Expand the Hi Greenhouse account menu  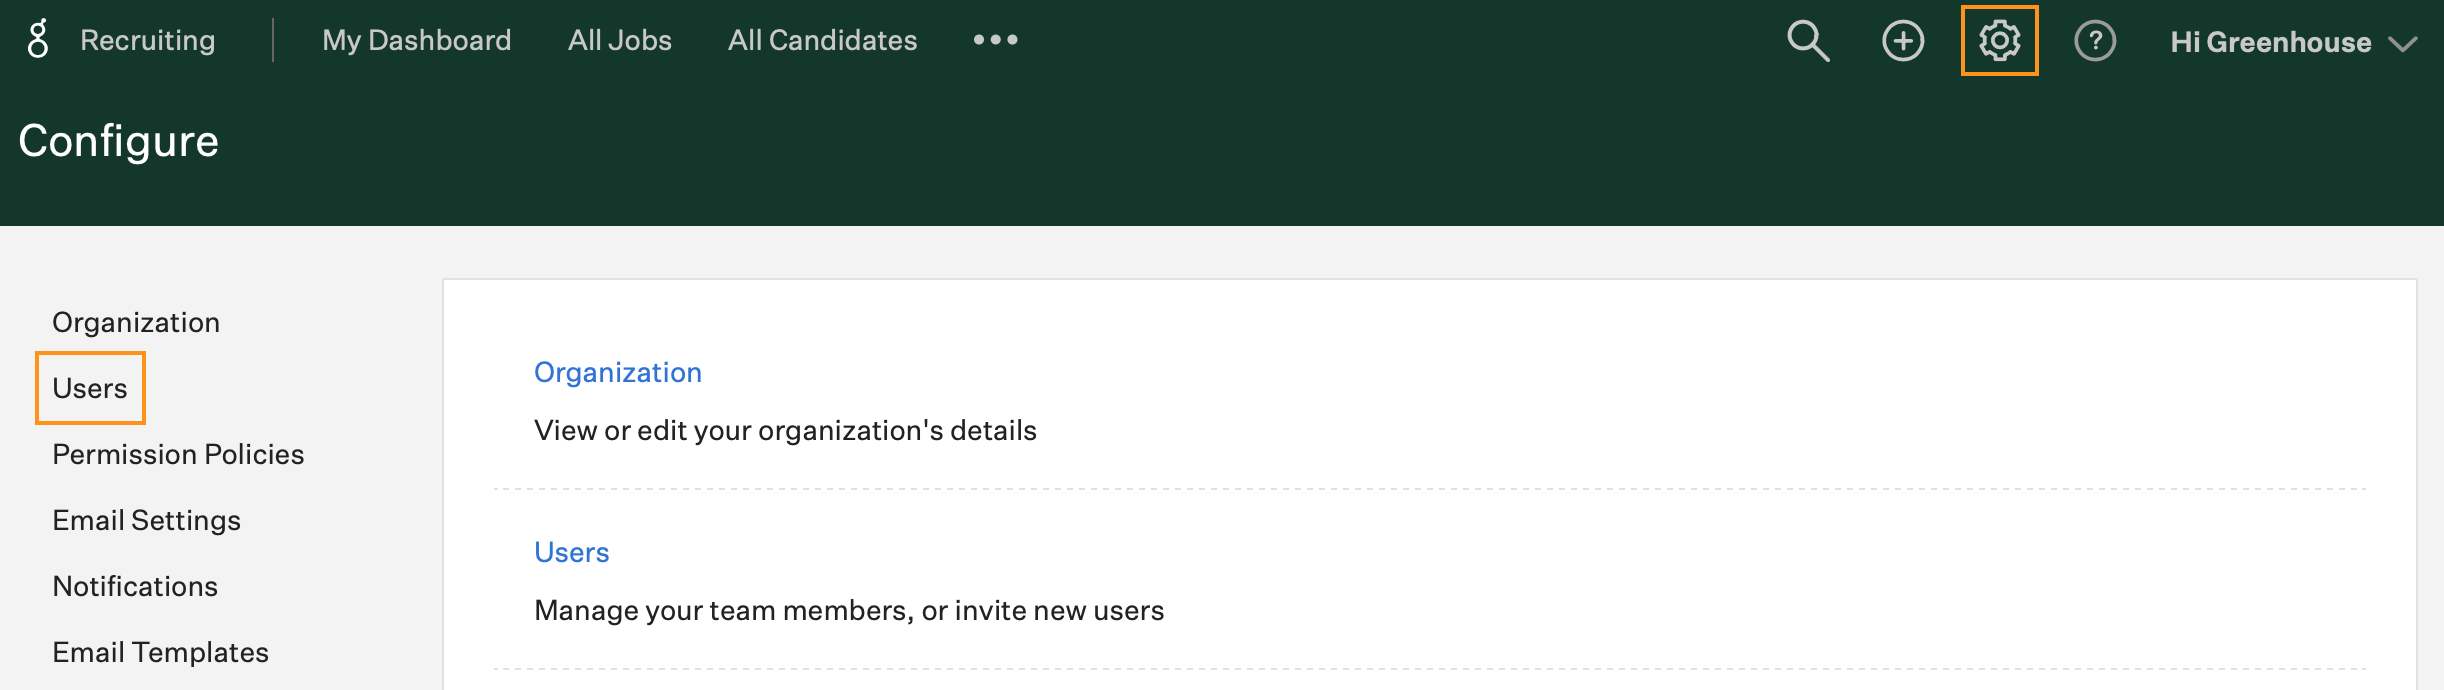(x=2294, y=42)
